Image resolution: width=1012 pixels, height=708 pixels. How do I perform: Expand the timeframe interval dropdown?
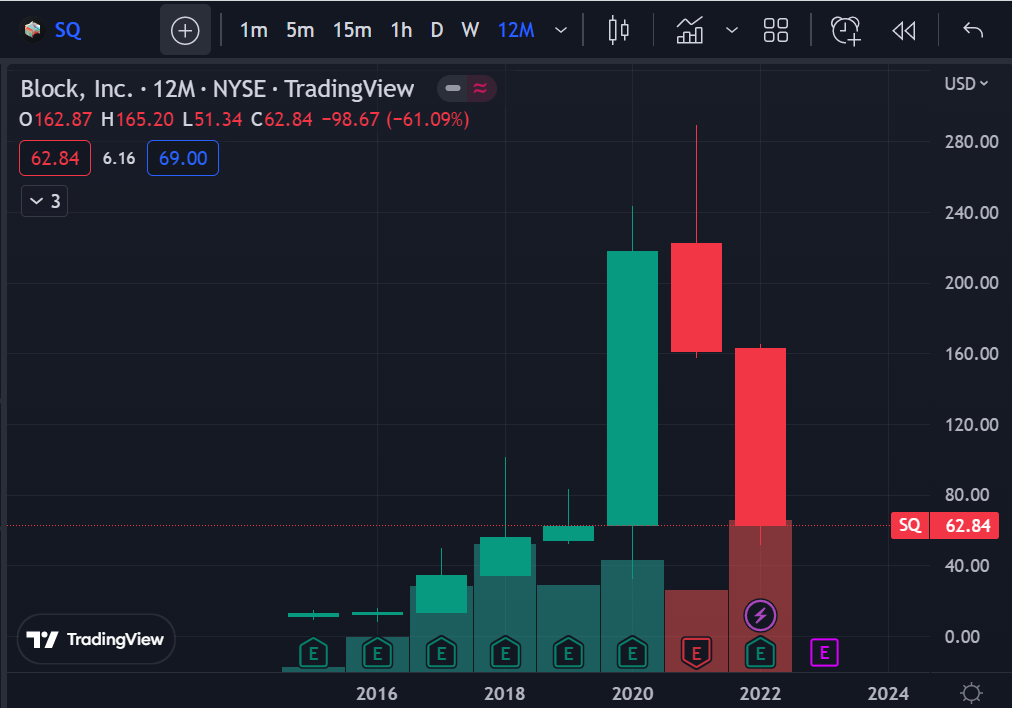561,30
